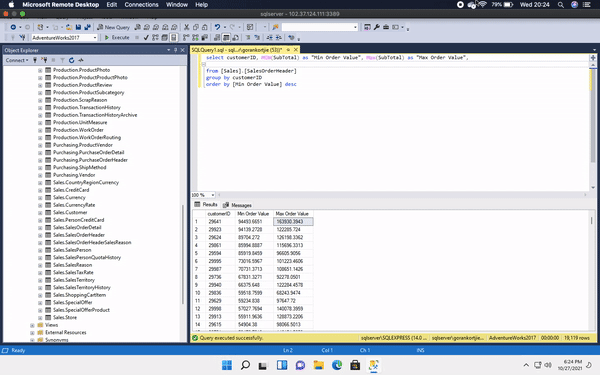Open File Explorer from the Windows taskbar
600x375 pixels.
click(x=319, y=365)
